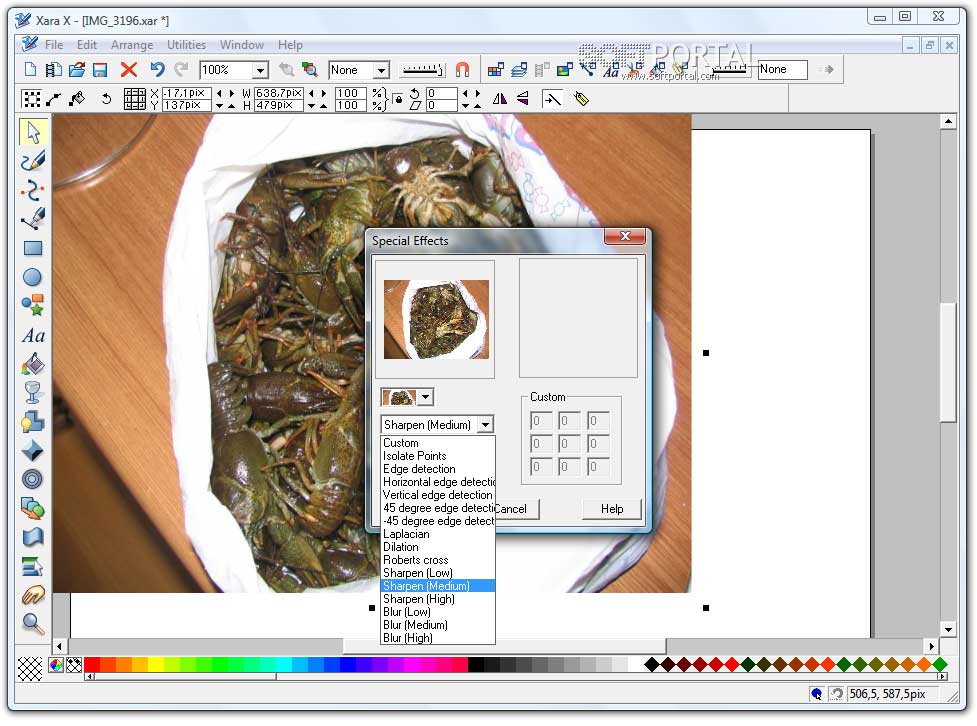Click the vertical scrollbar down arrow

pos(948,629)
